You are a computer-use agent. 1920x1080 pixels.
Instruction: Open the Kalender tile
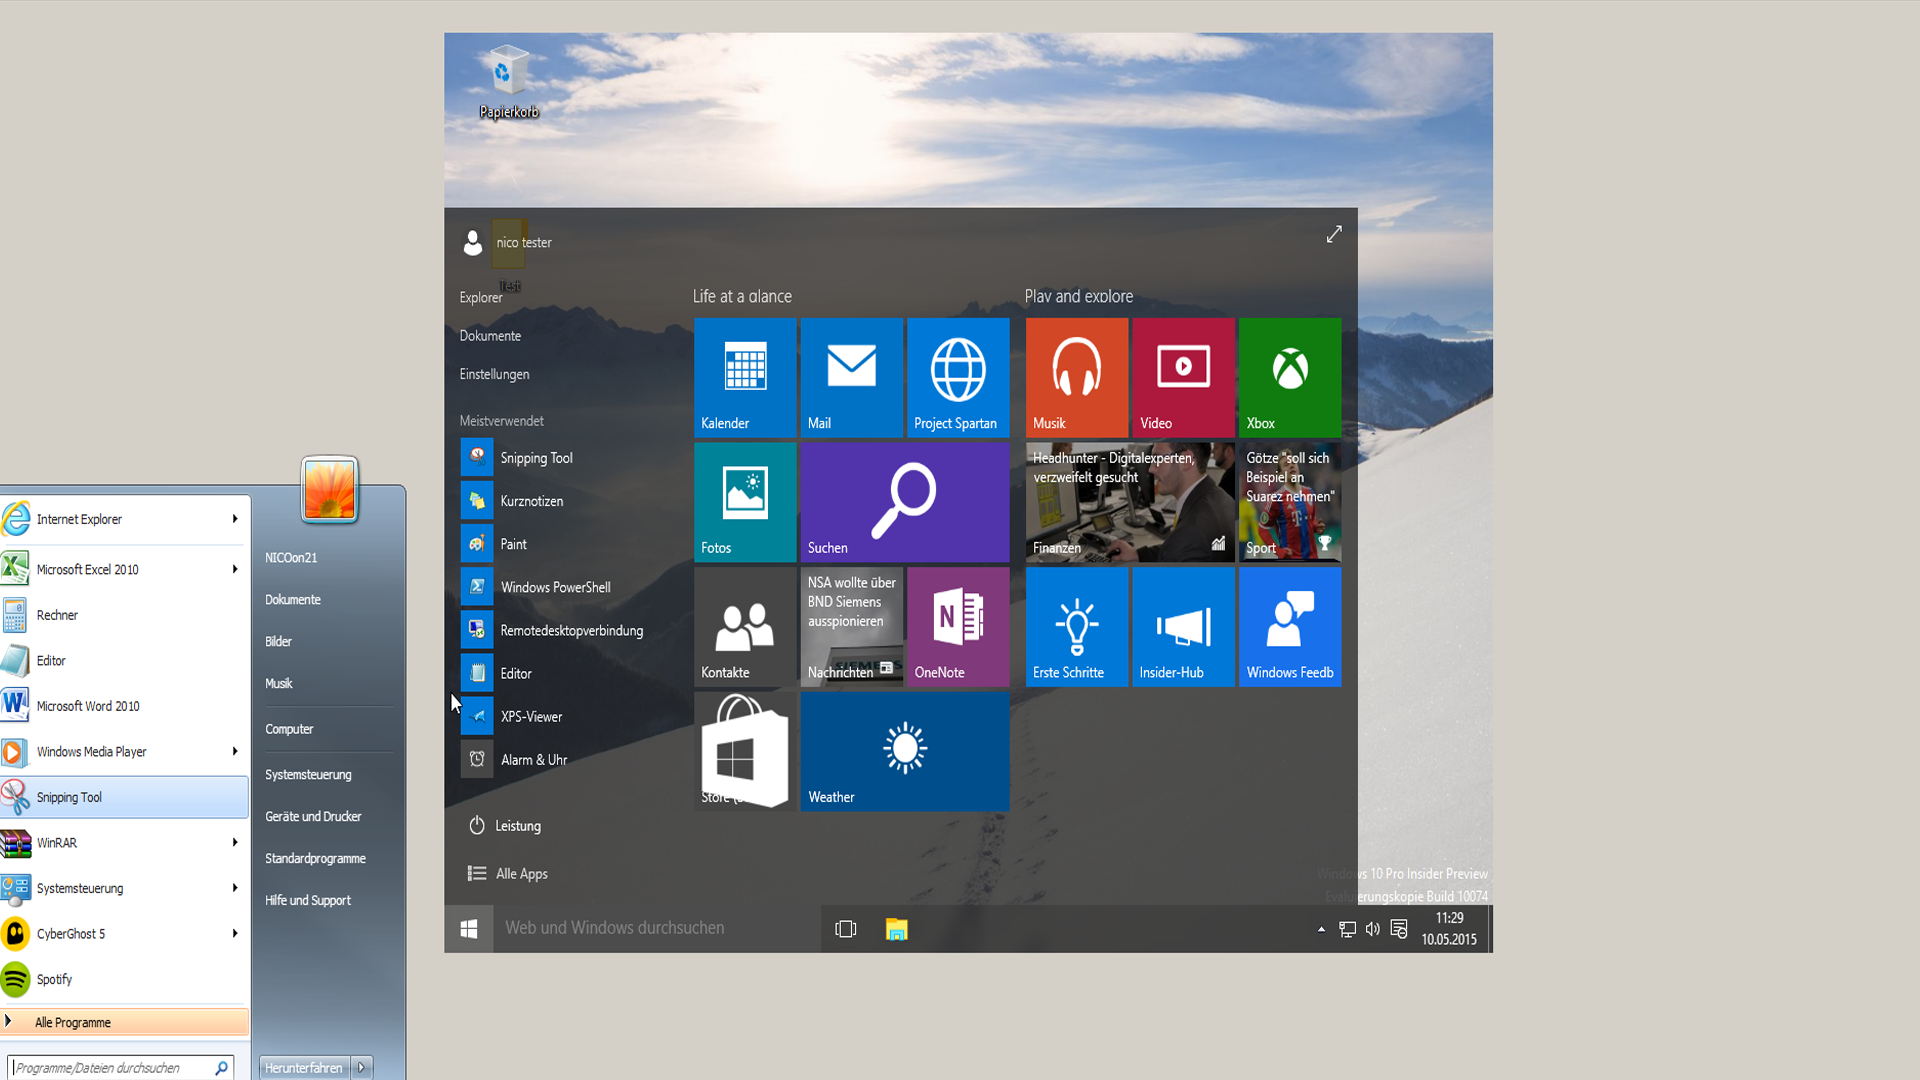[745, 377]
